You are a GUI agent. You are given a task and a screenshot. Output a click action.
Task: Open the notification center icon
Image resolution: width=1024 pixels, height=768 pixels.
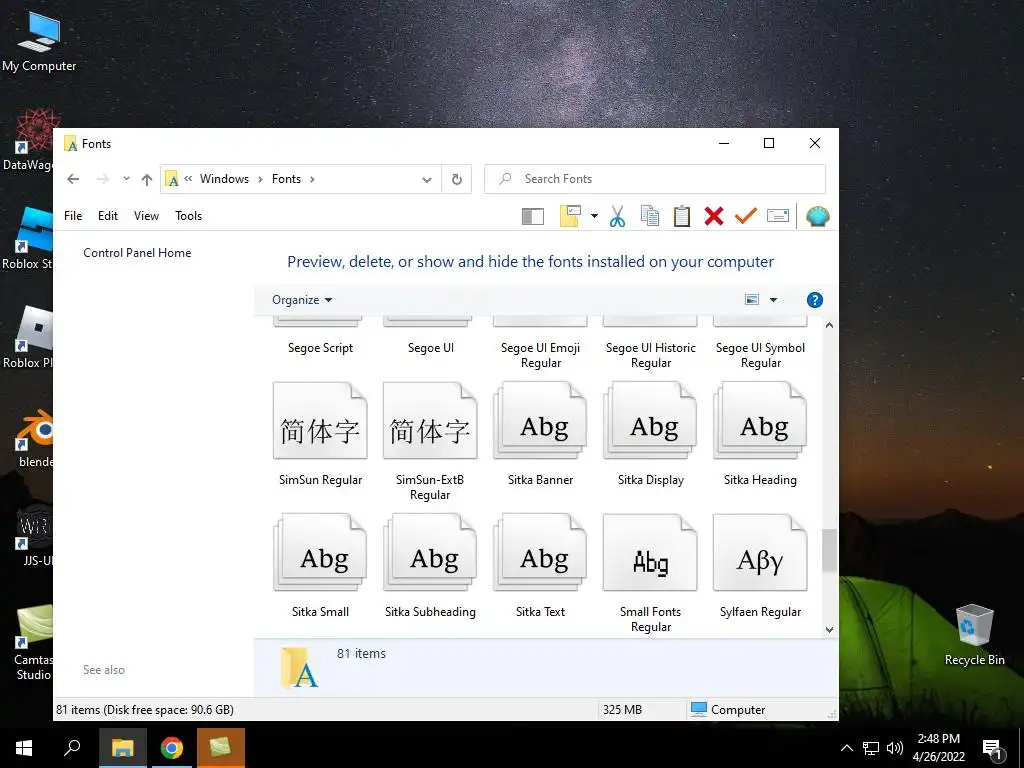(x=992, y=749)
